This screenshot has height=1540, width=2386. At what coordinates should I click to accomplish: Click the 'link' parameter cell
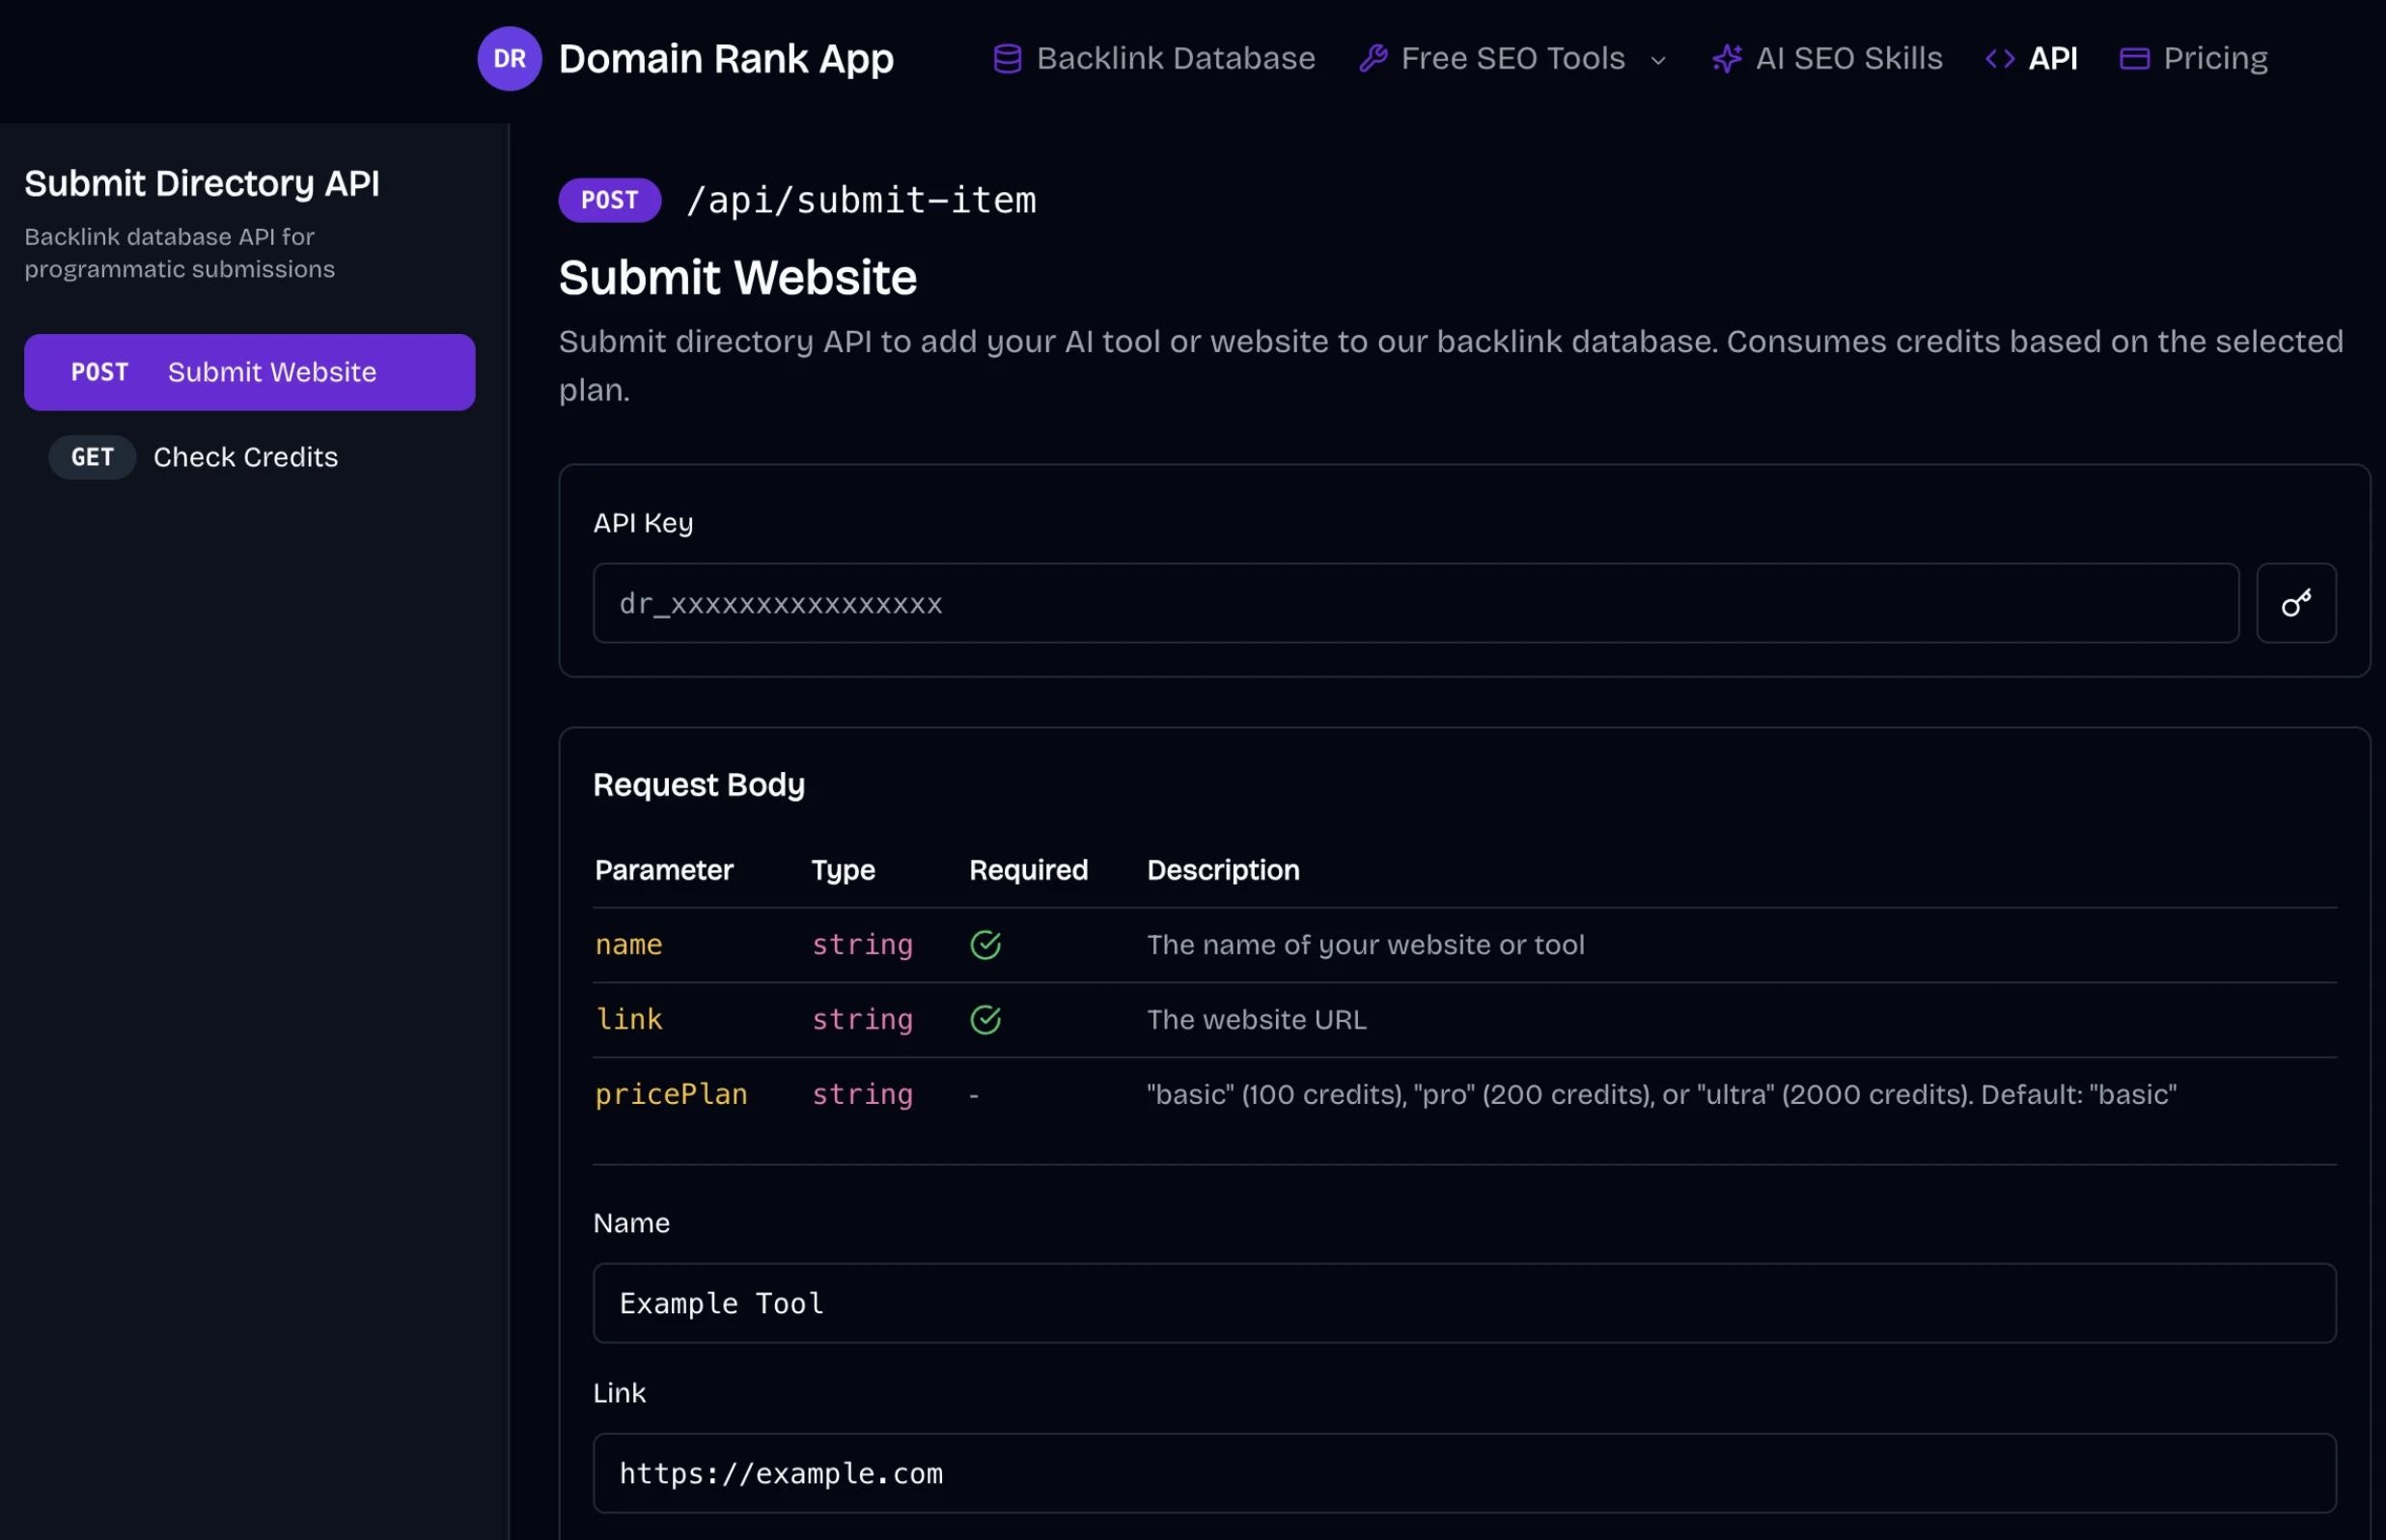pyautogui.click(x=629, y=1020)
